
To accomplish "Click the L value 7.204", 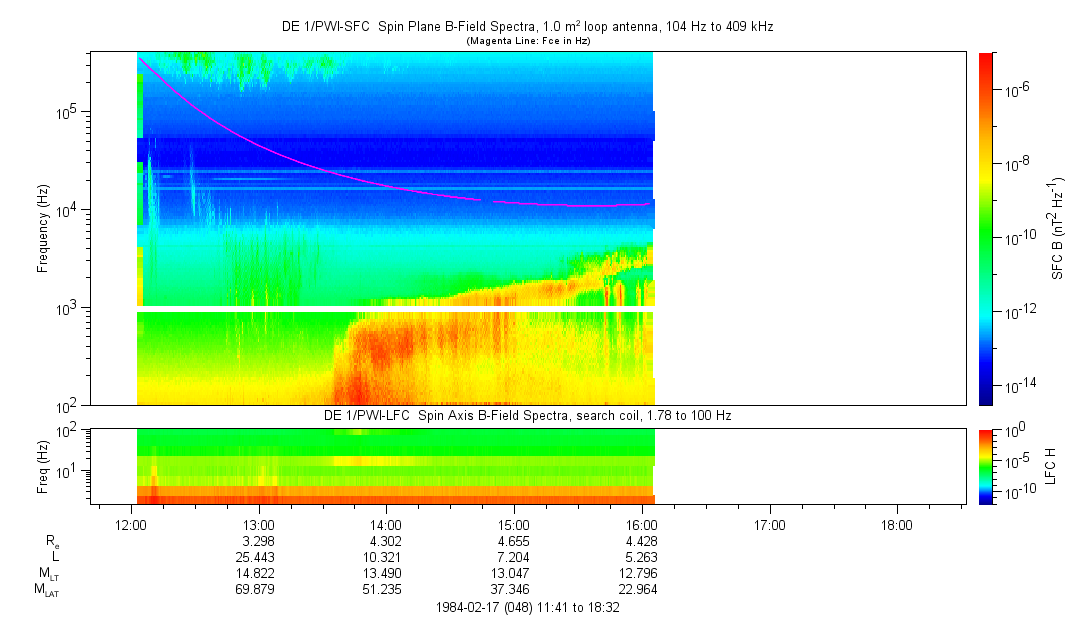I will [x=514, y=557].
